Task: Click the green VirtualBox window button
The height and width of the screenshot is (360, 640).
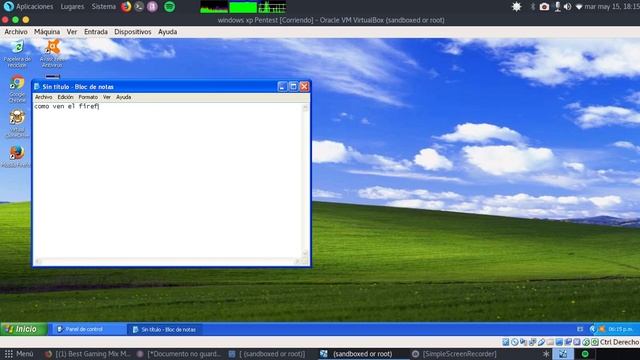Action: click(16, 20)
